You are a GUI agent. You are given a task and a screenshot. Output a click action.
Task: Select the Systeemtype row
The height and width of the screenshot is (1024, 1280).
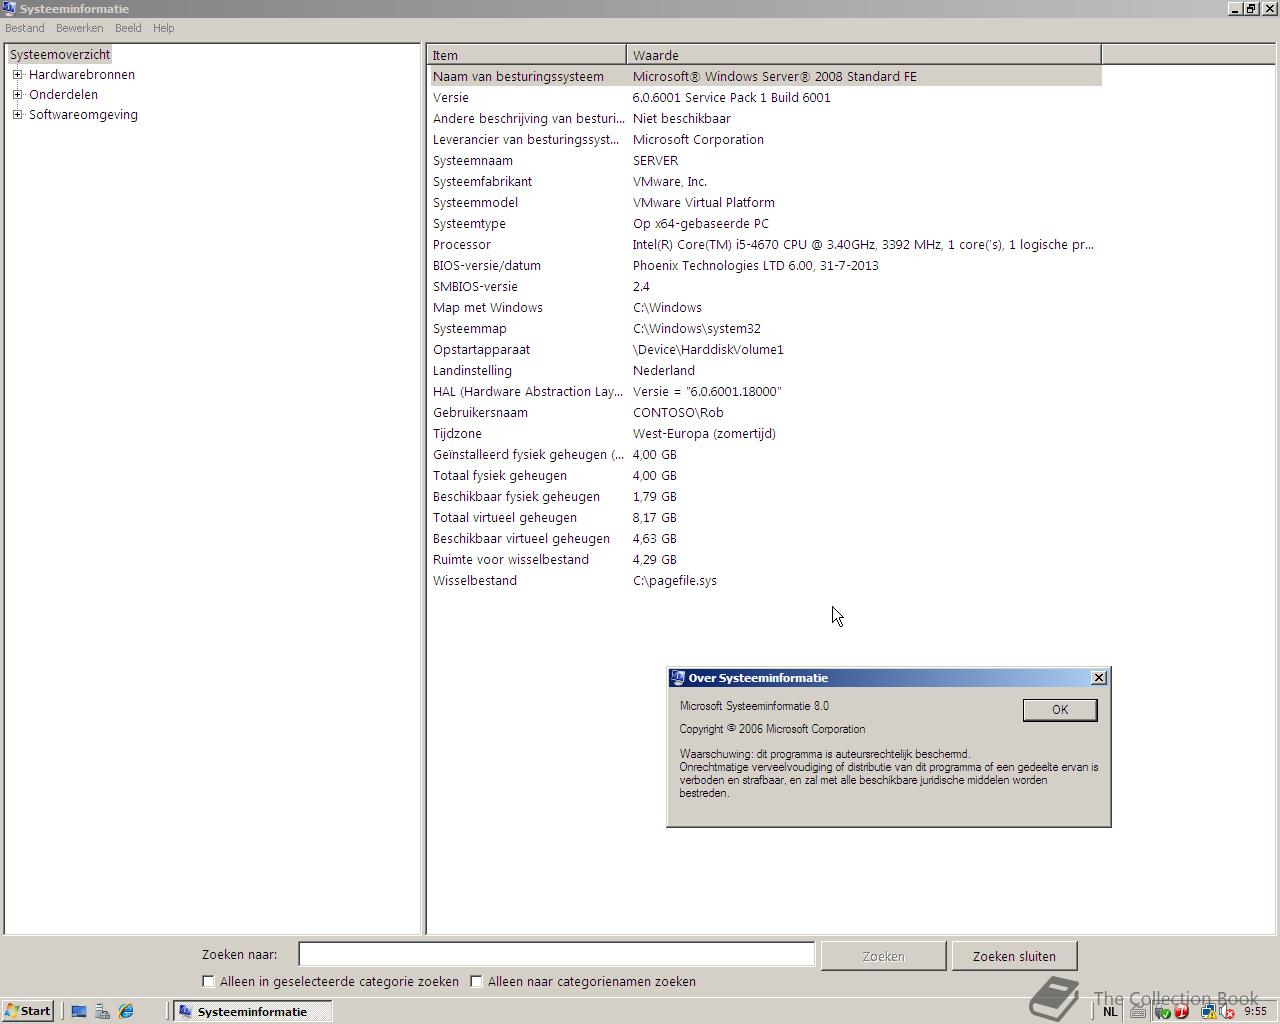765,223
